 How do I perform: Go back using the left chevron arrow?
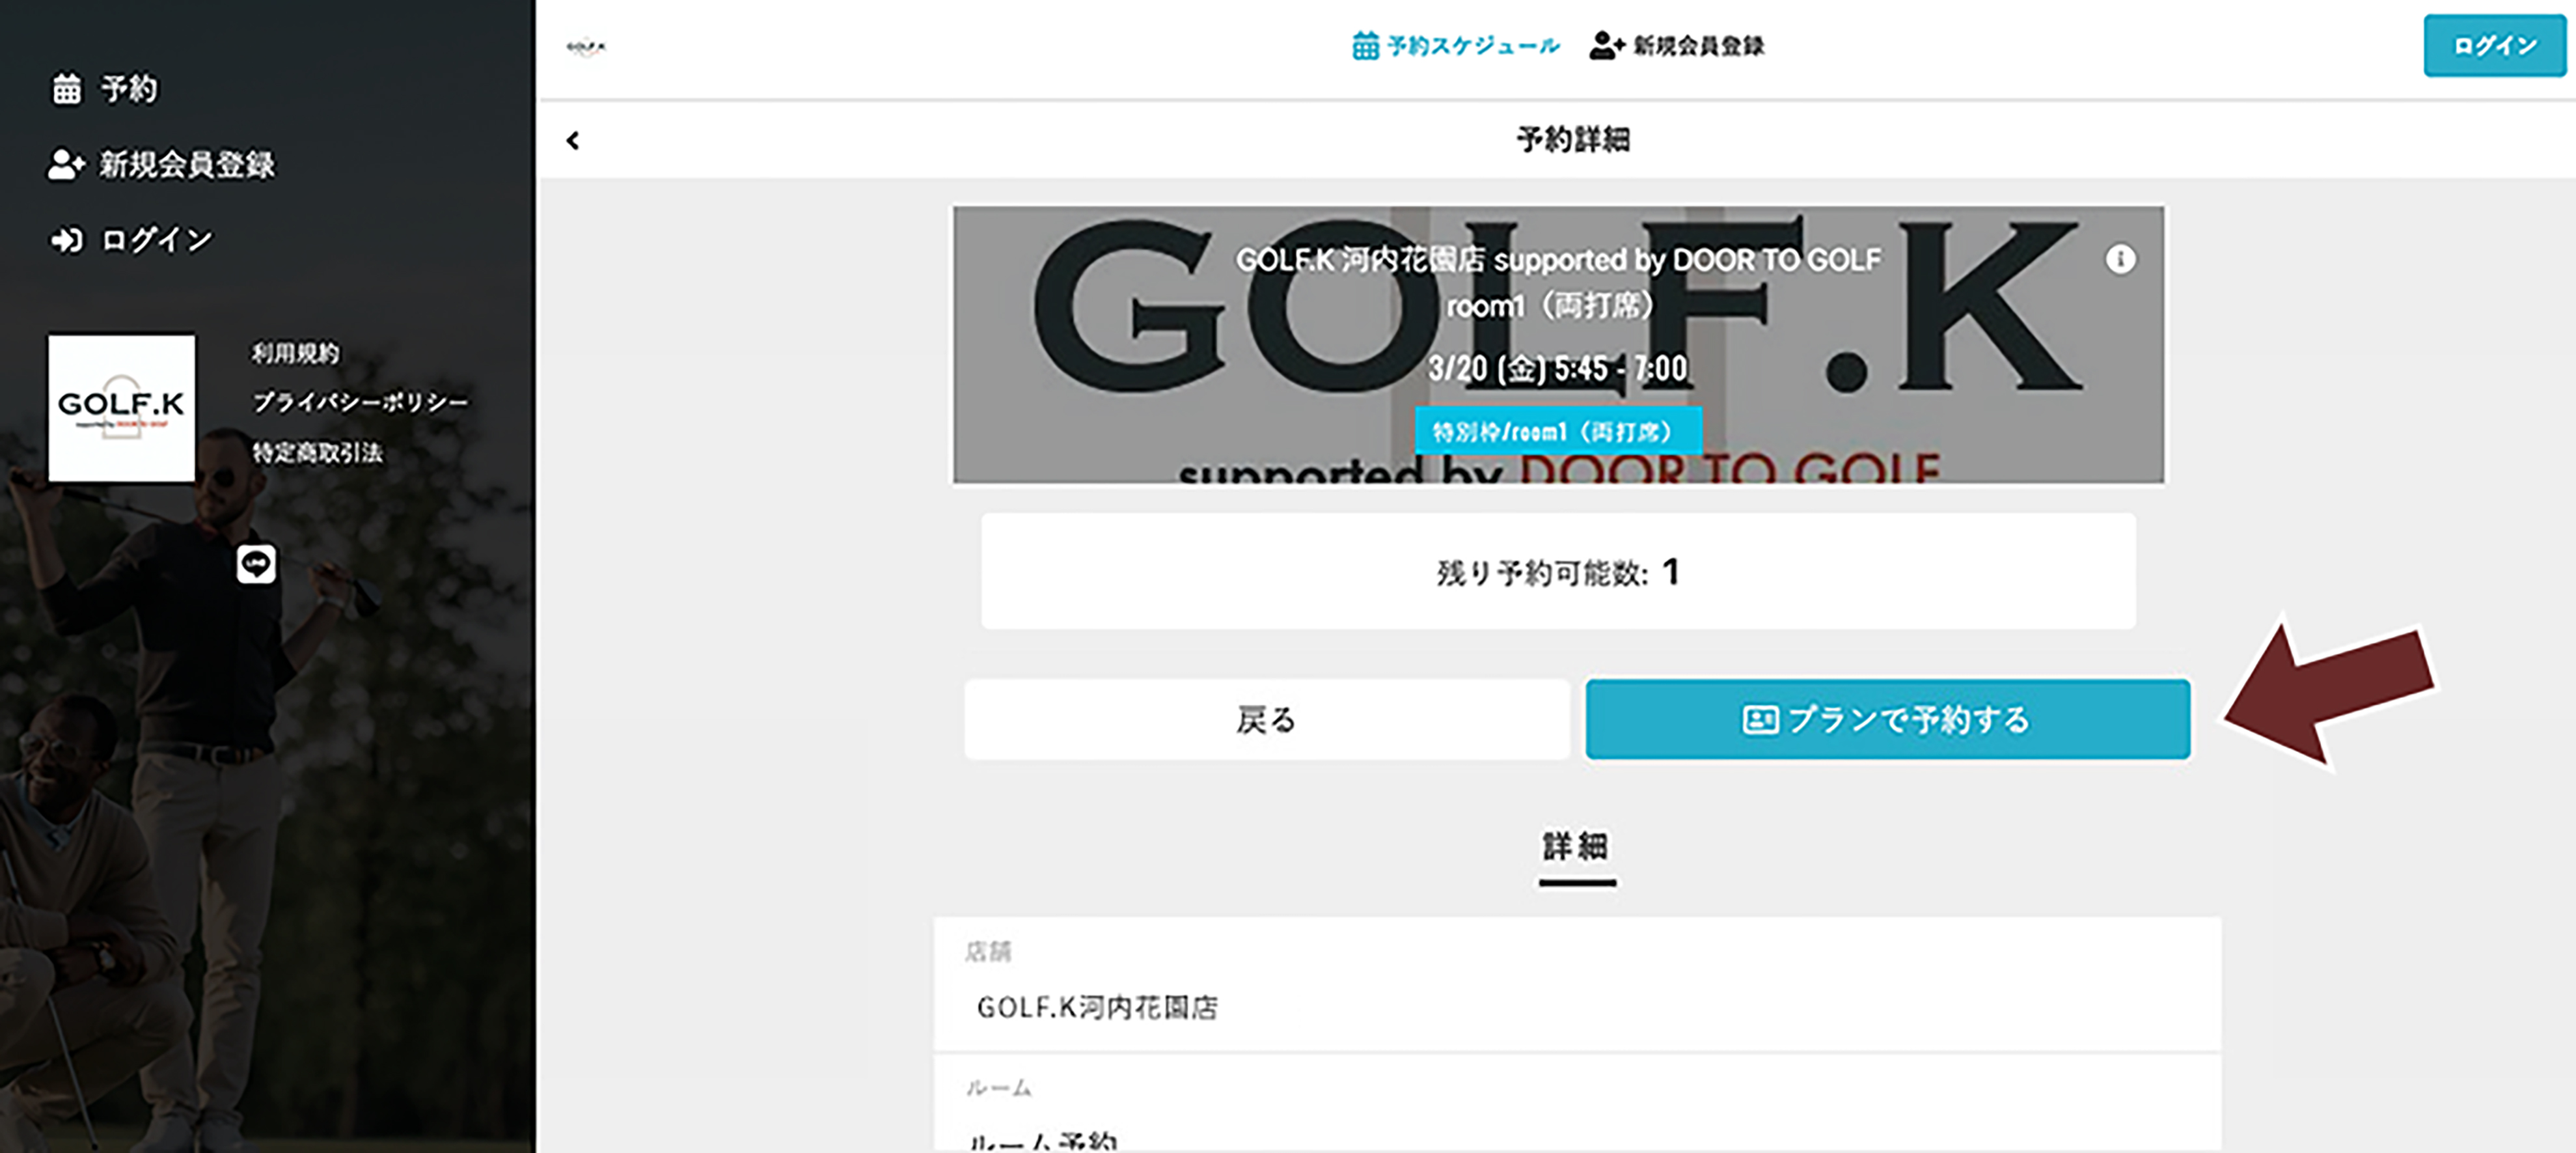coord(573,141)
